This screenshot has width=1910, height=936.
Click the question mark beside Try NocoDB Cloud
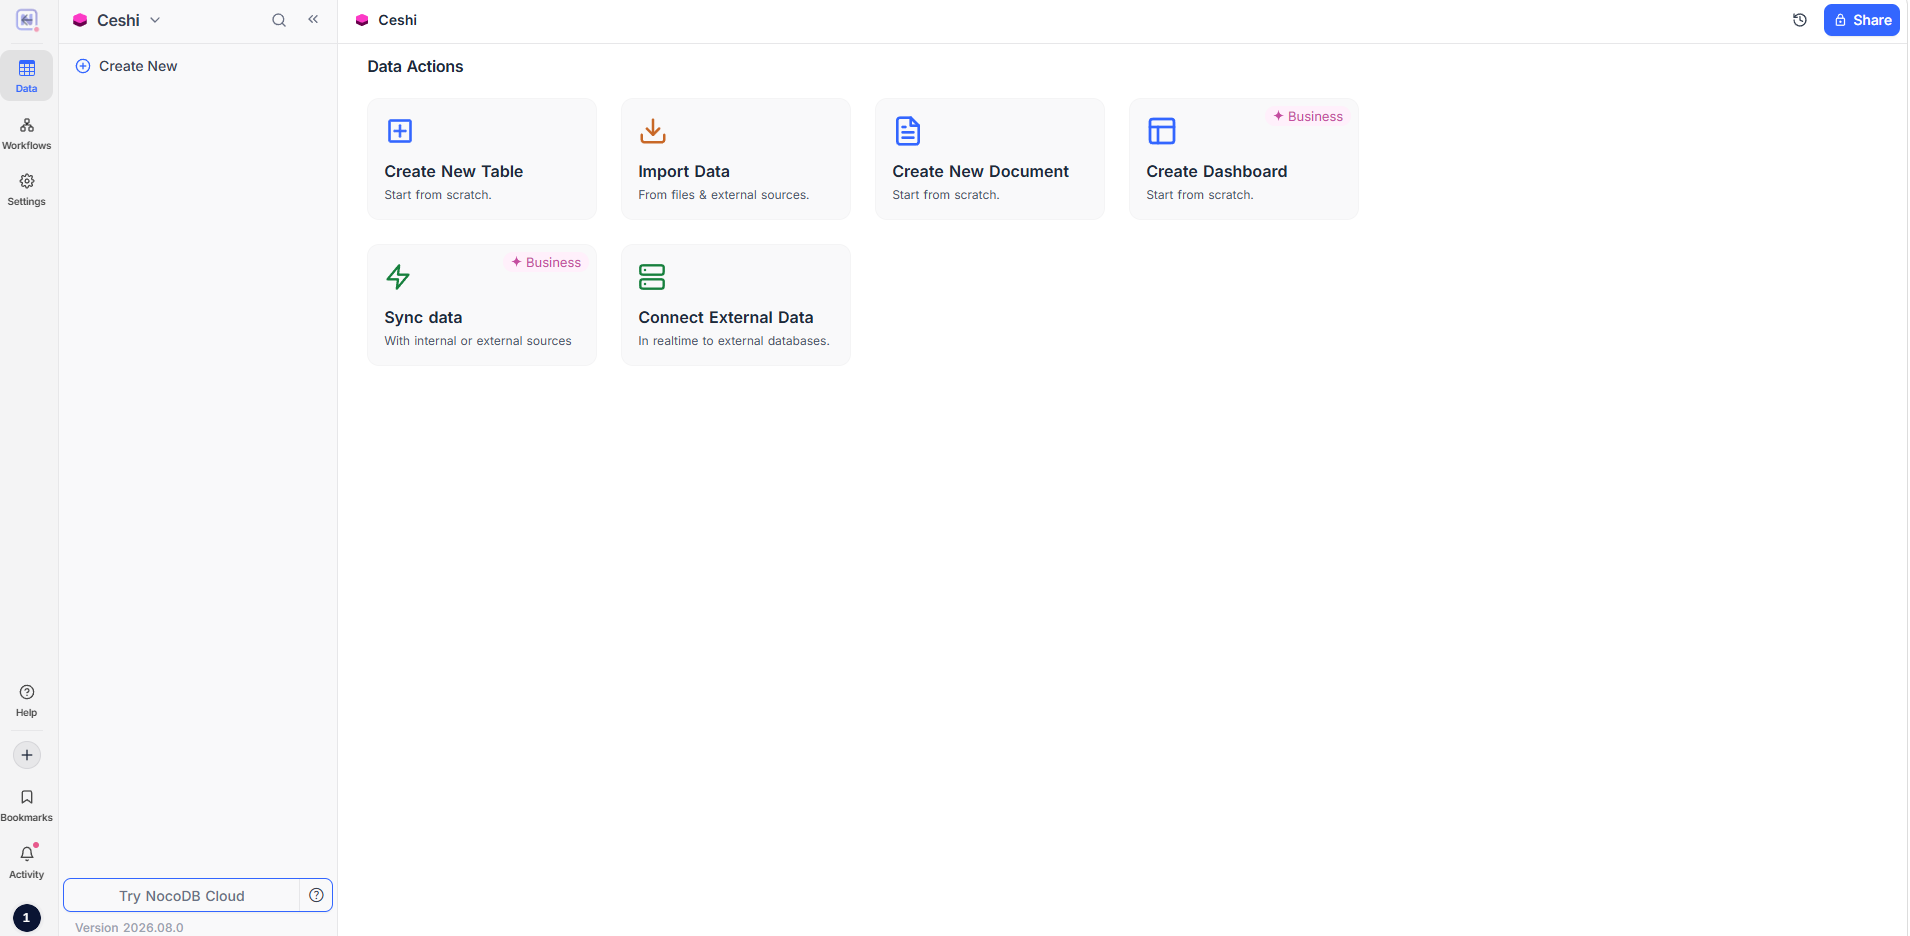pyautogui.click(x=316, y=896)
